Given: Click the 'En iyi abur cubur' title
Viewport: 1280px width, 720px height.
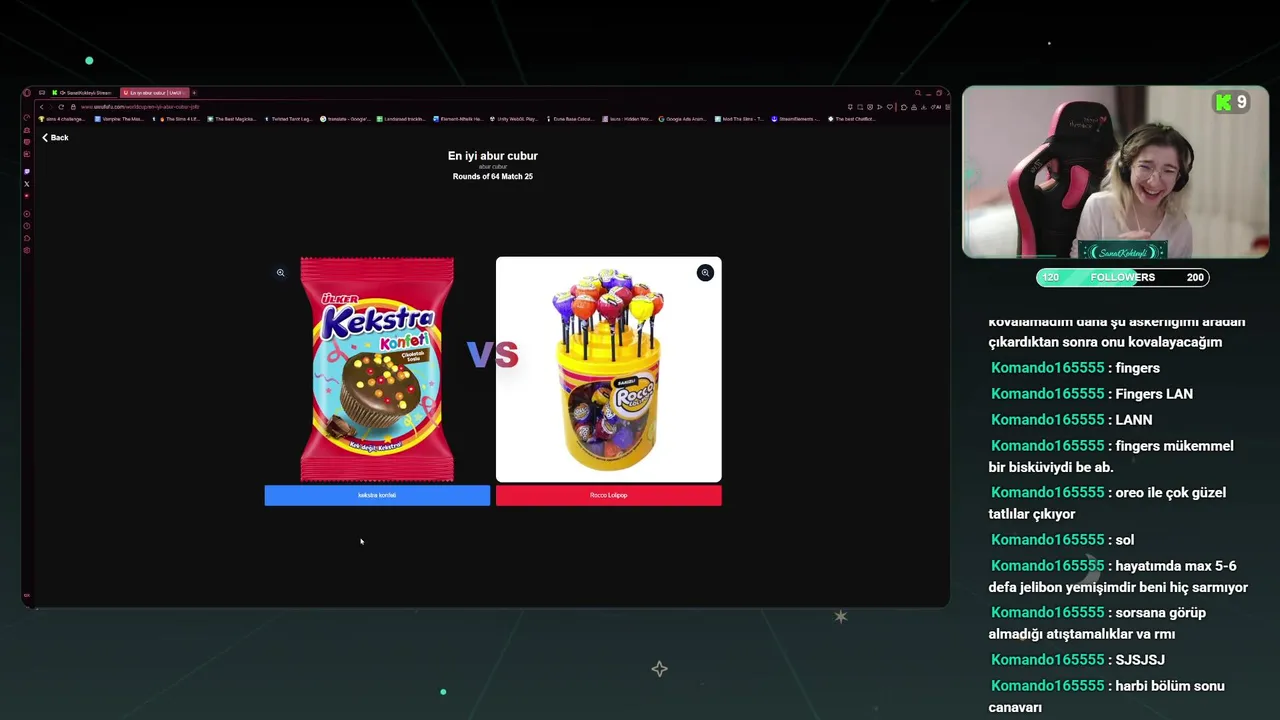Looking at the screenshot, I should [493, 156].
